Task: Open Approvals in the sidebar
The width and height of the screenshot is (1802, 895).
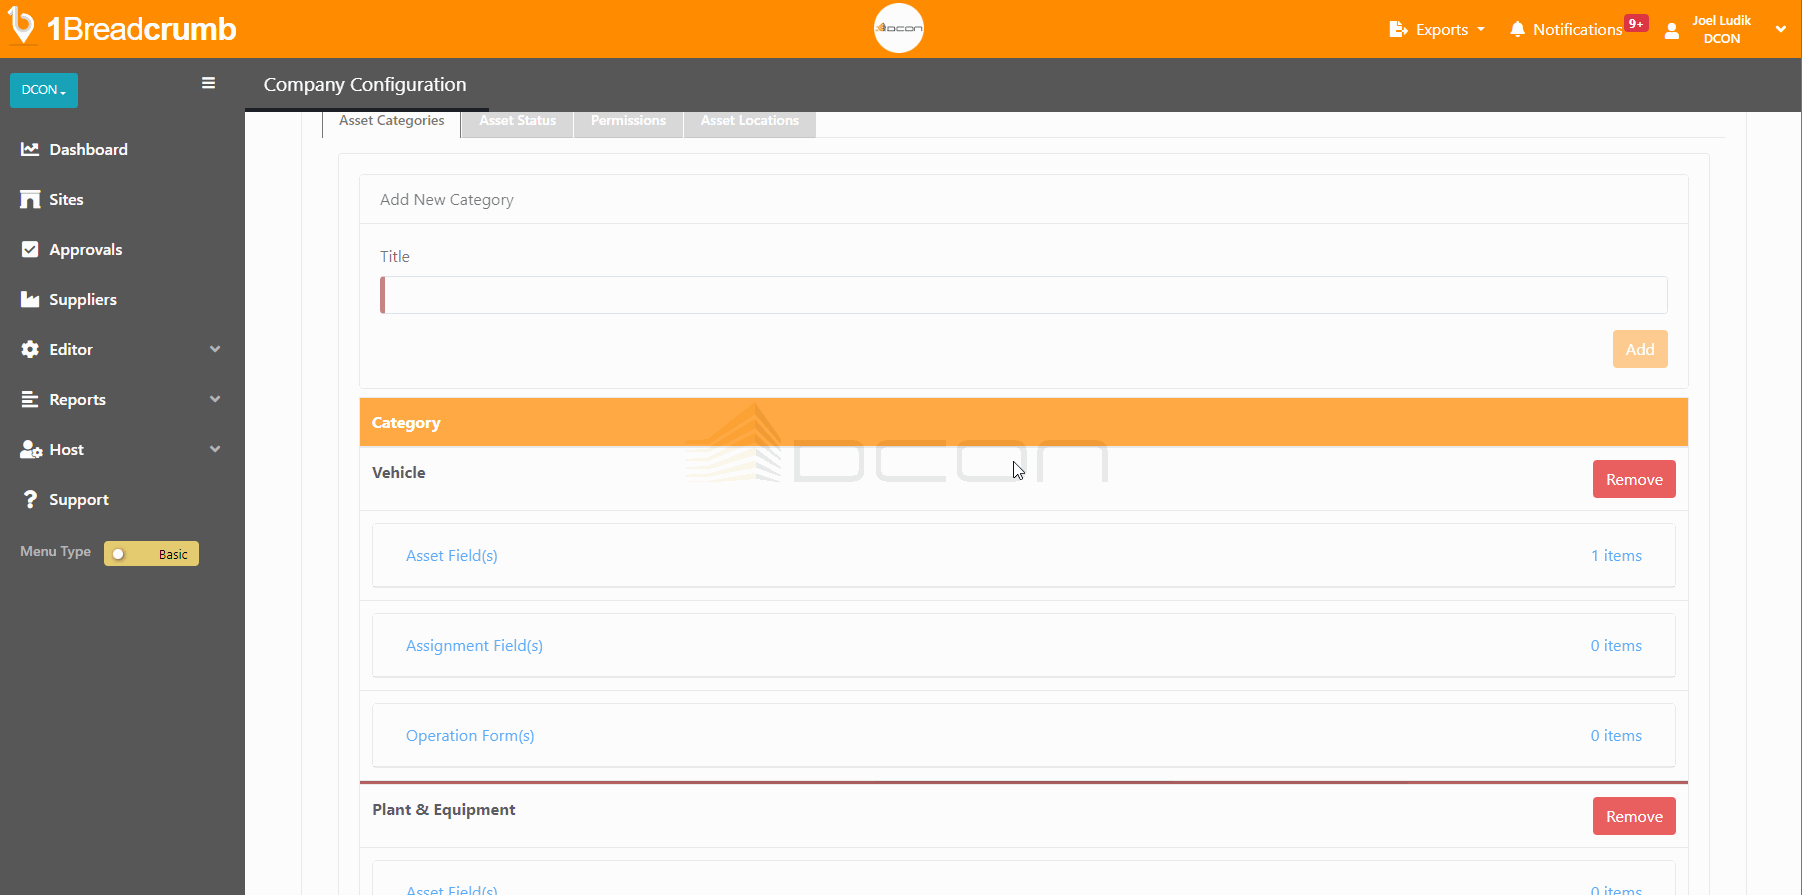Action: coord(86,249)
